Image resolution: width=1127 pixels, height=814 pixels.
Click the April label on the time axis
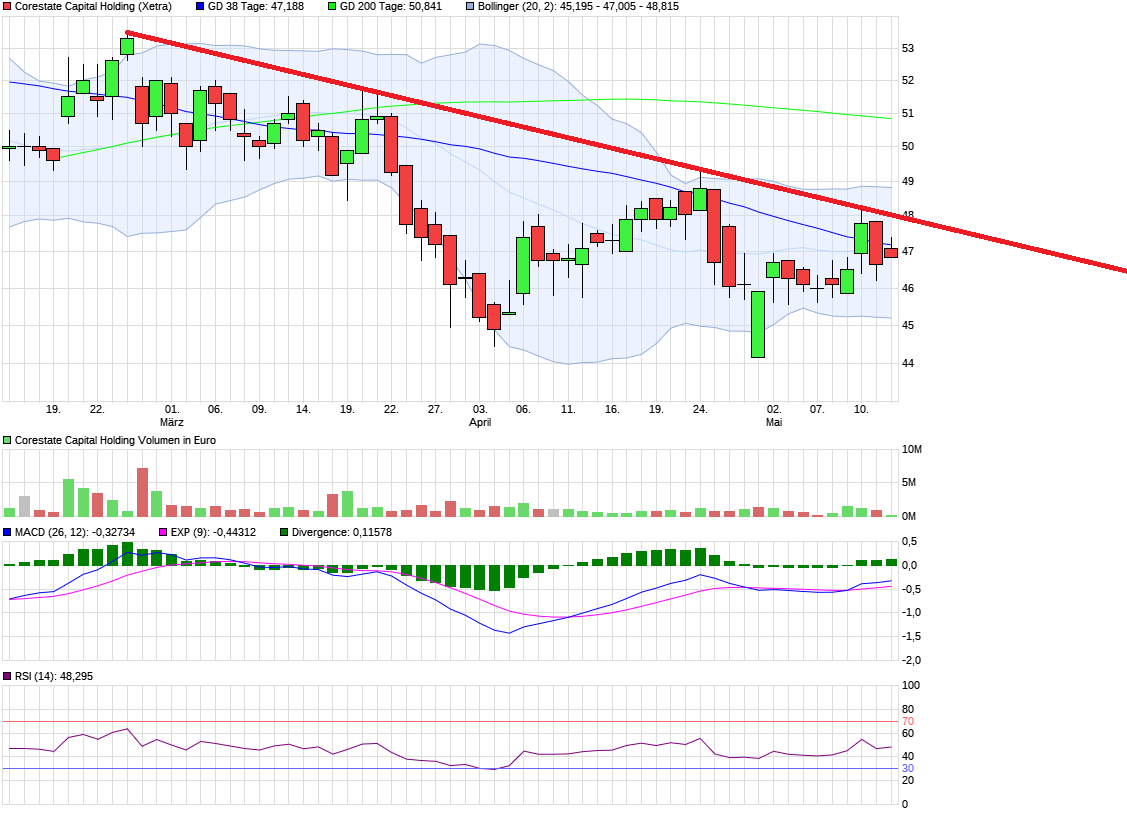click(480, 423)
